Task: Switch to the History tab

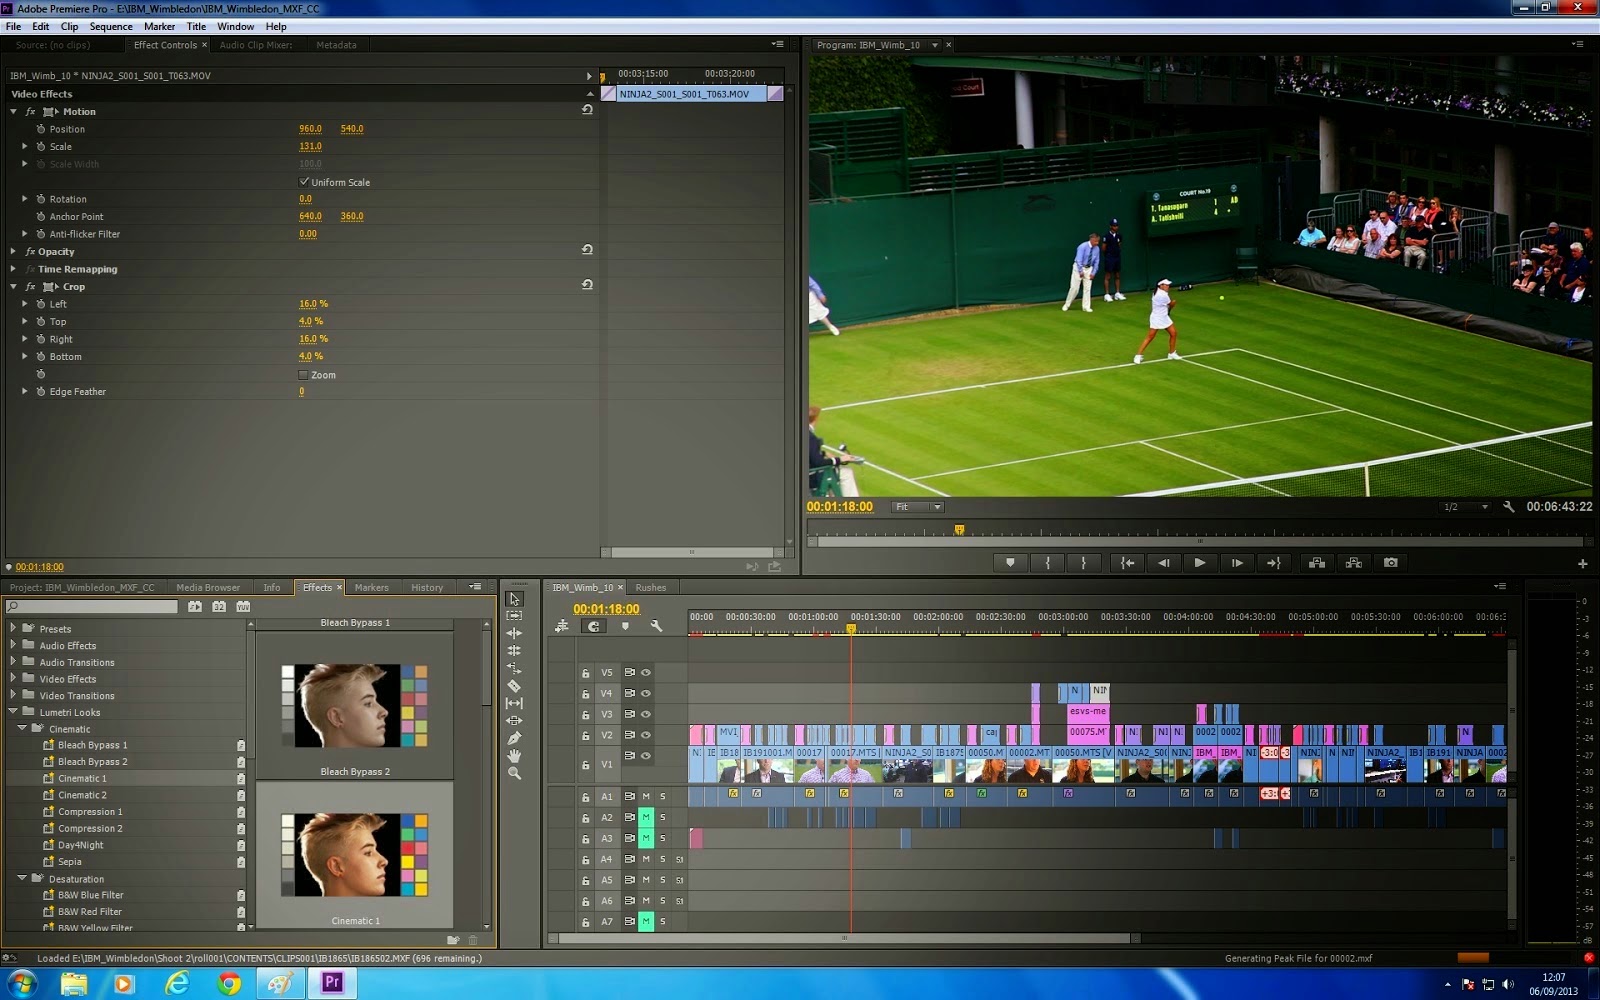Action: (427, 588)
